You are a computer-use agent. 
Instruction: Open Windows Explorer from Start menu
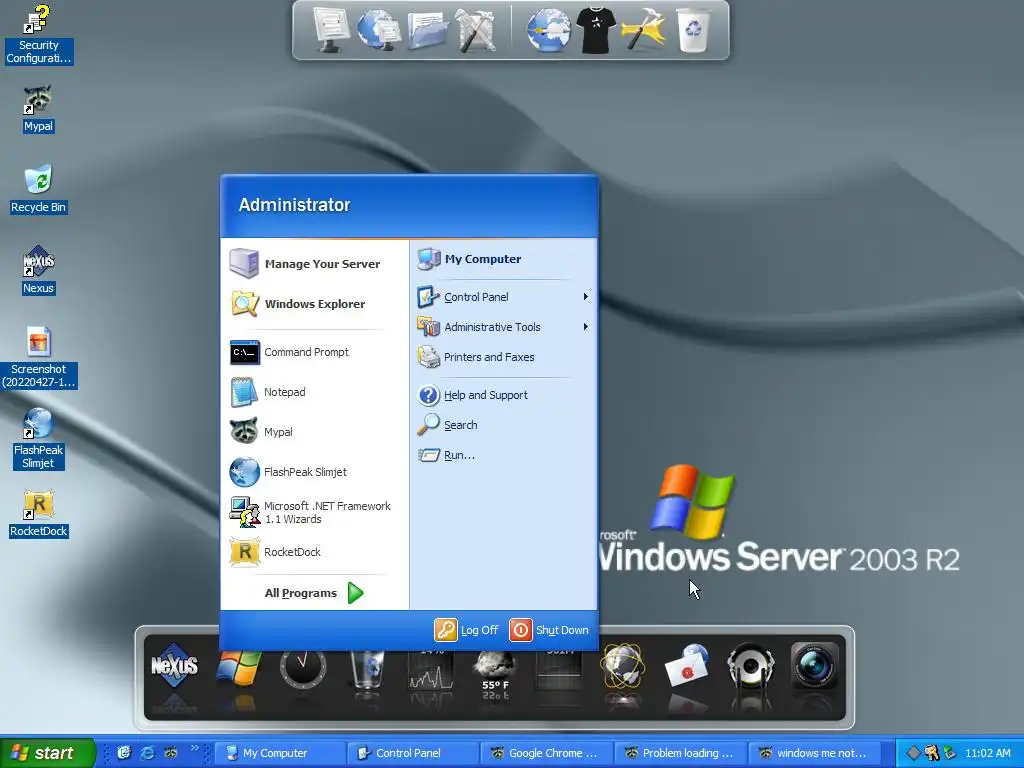pos(315,304)
